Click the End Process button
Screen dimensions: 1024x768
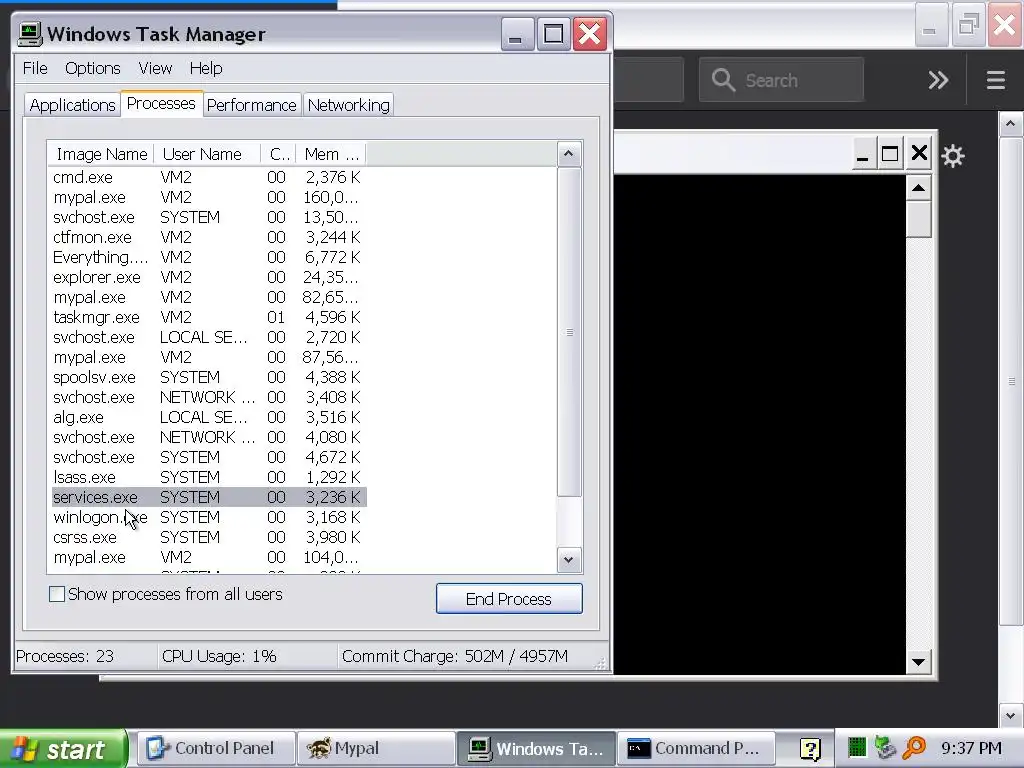(x=509, y=599)
